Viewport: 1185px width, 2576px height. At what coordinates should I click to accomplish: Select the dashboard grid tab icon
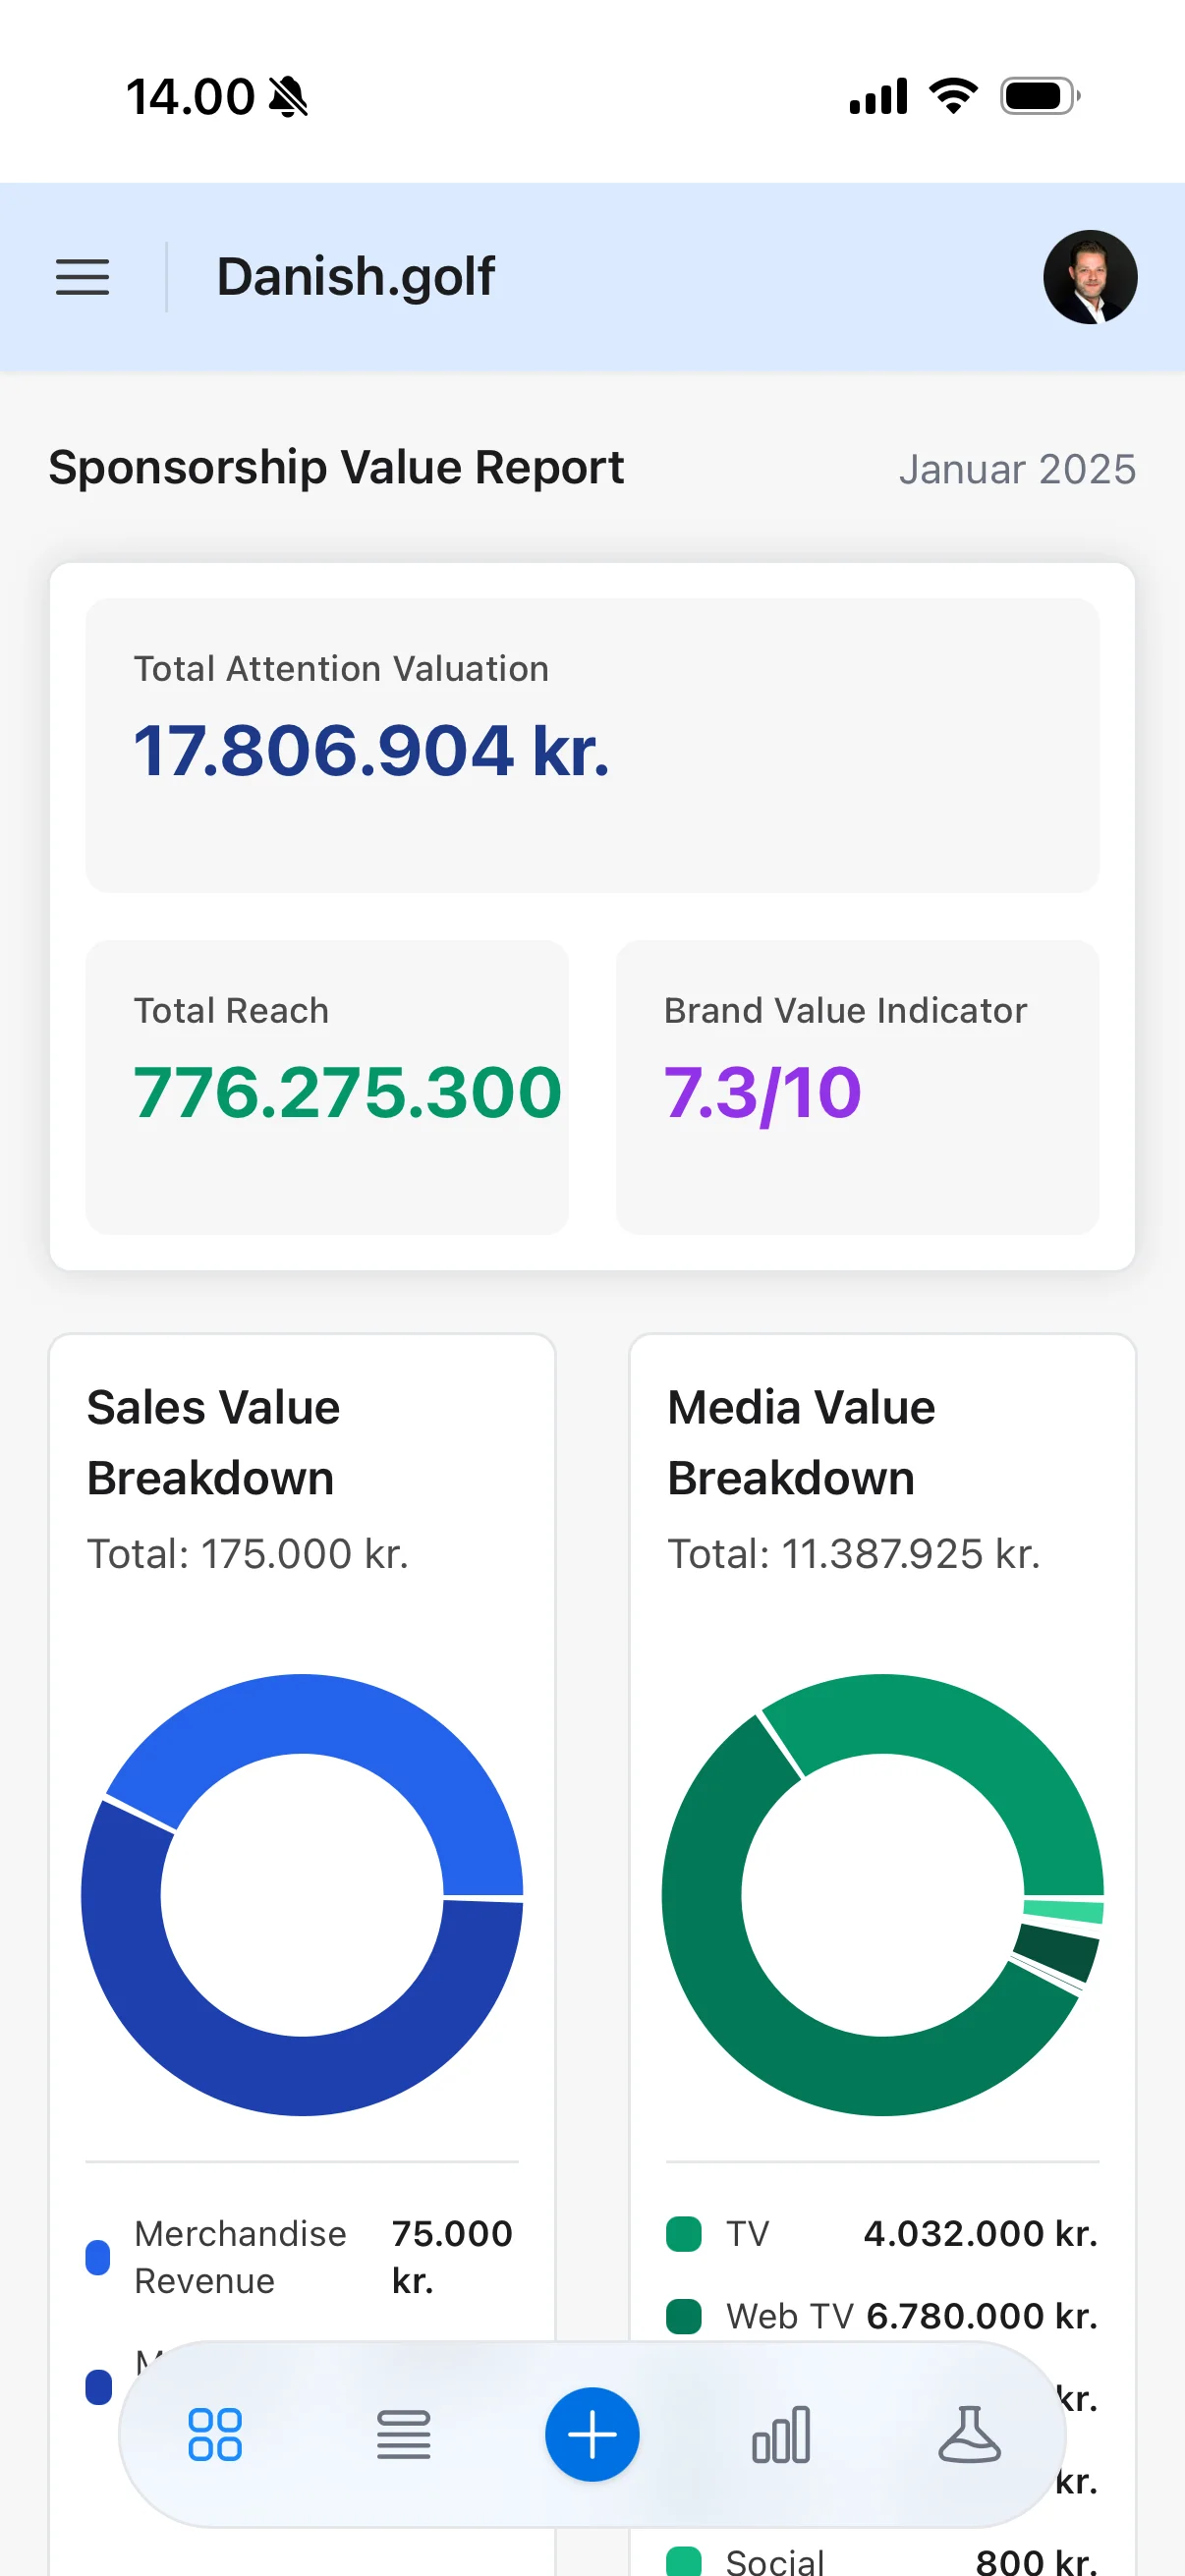coord(215,2434)
